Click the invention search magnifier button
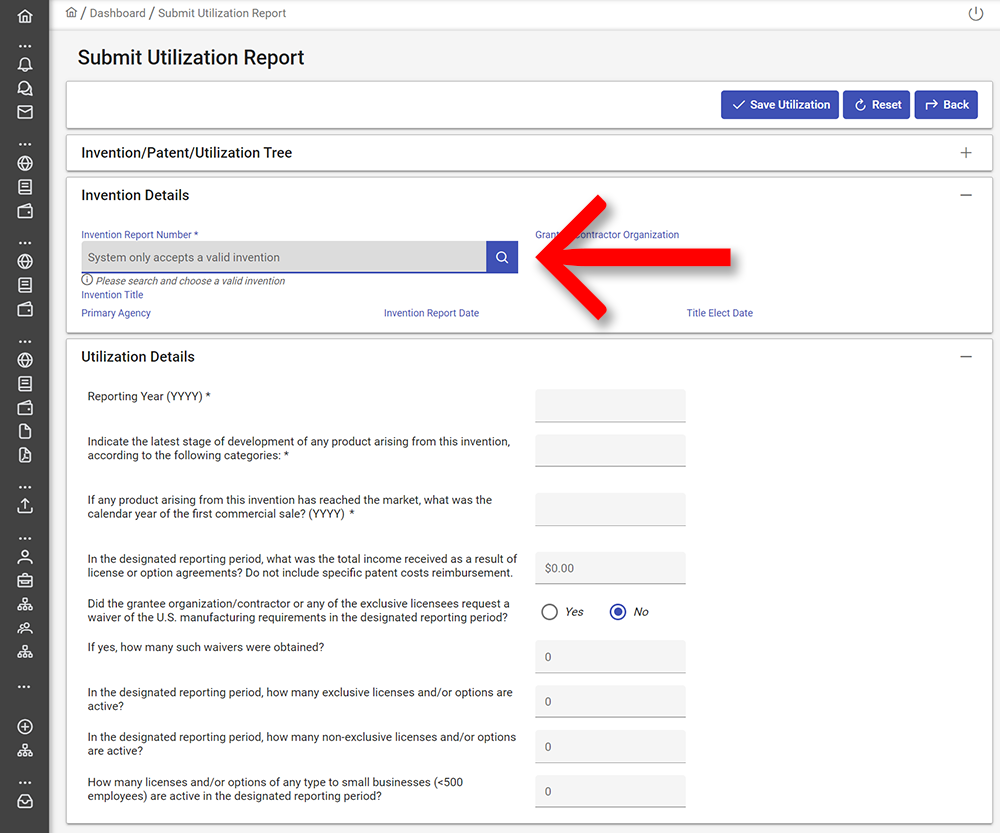 pyautogui.click(x=502, y=257)
